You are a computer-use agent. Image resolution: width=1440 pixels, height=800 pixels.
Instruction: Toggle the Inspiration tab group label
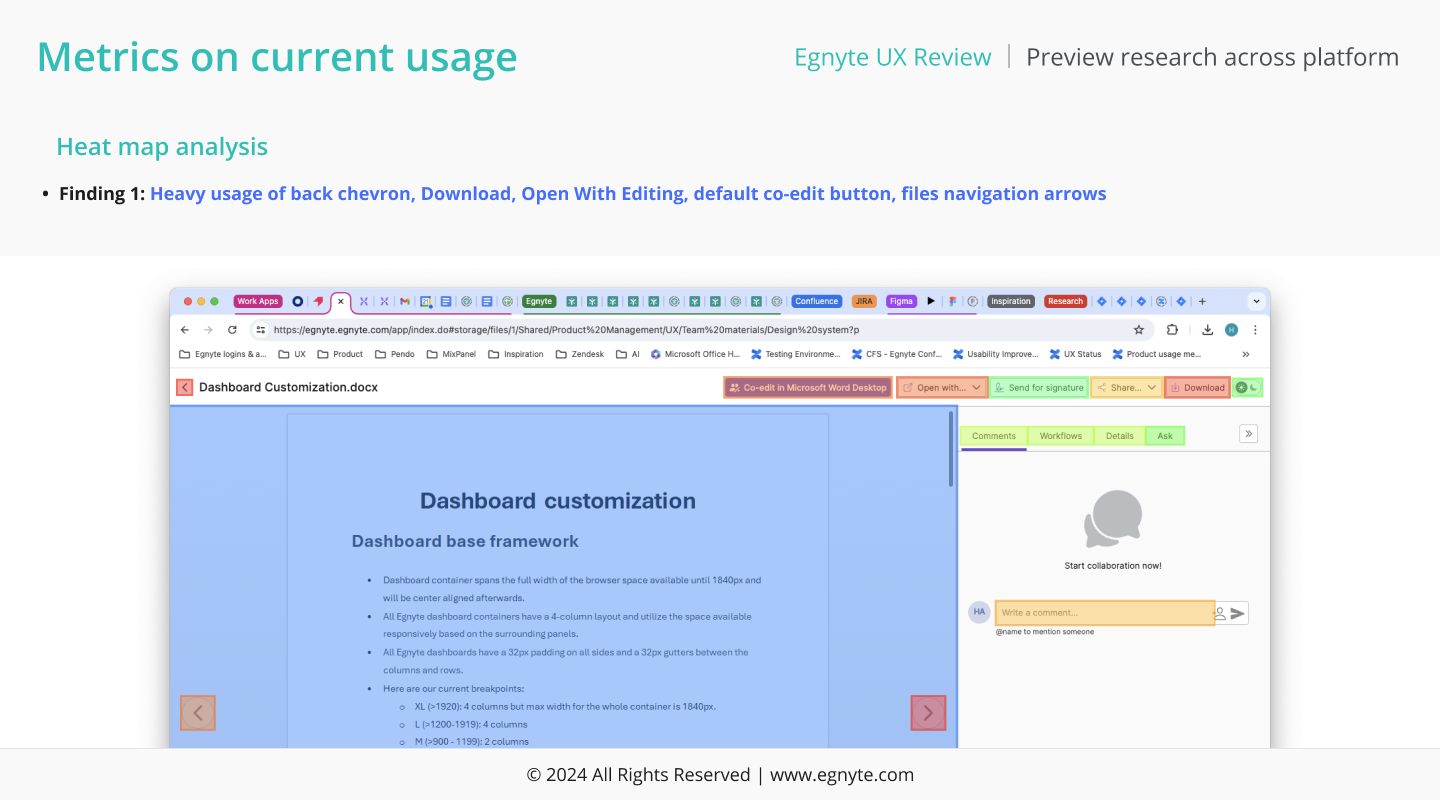tap(1011, 301)
